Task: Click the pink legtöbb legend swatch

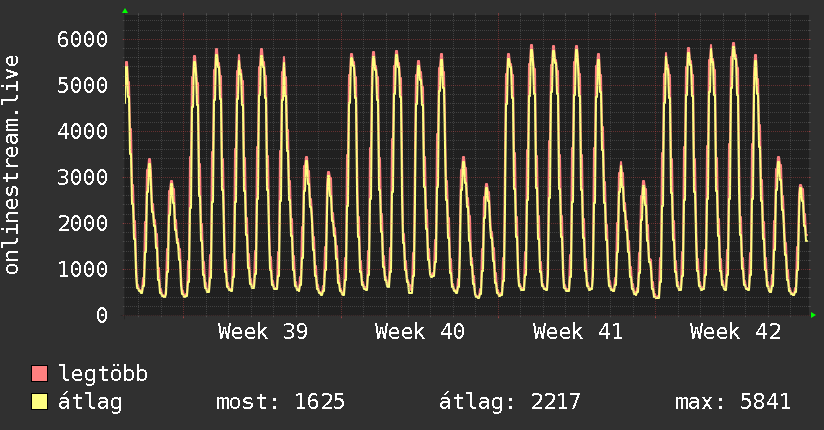Action: [39, 374]
